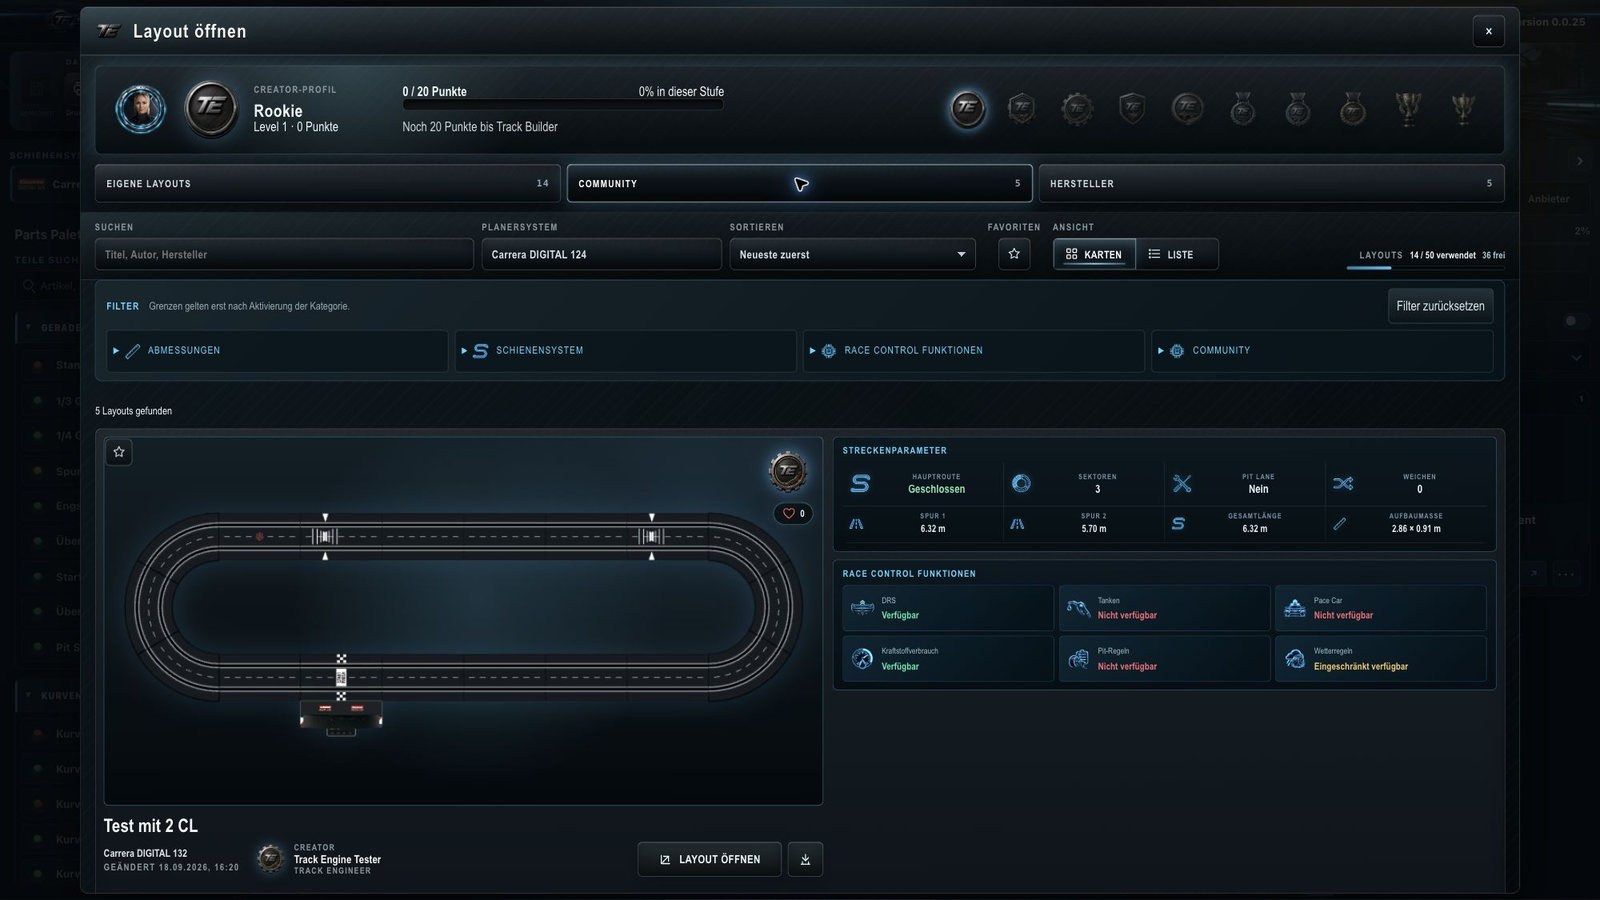
Task: Click the Suchen input field
Action: 284,254
